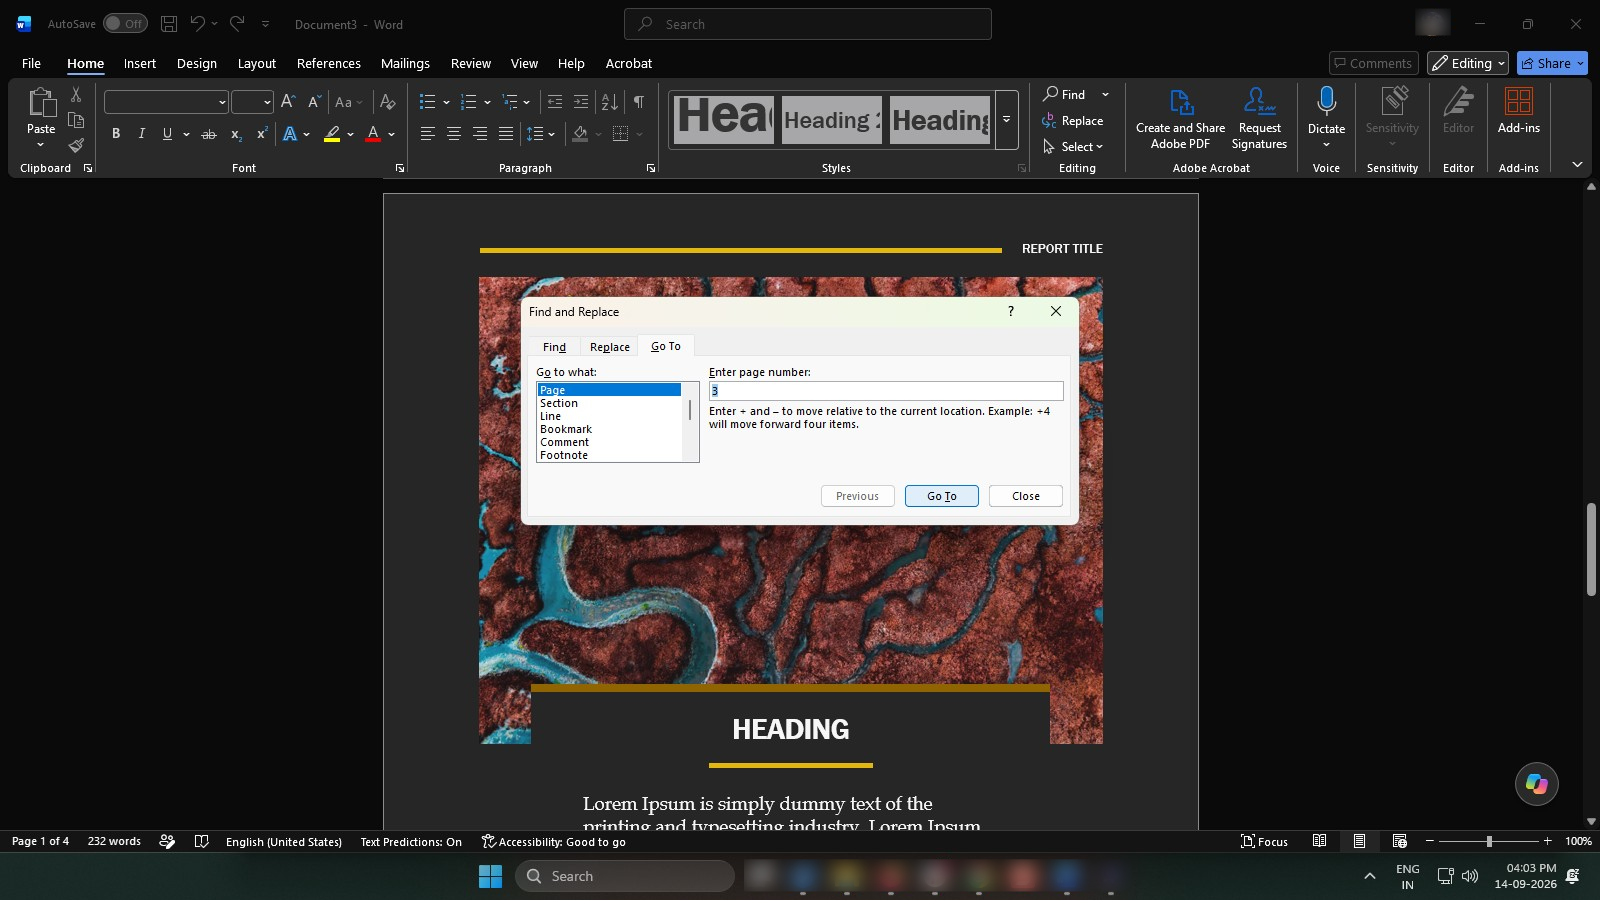Click the Enter page number field

[886, 391]
